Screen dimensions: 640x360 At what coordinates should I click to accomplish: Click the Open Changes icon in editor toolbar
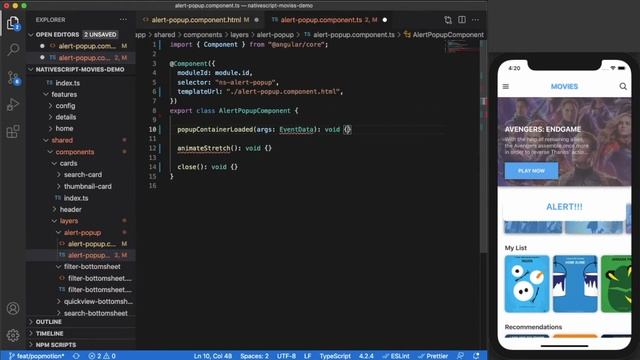(x=448, y=20)
